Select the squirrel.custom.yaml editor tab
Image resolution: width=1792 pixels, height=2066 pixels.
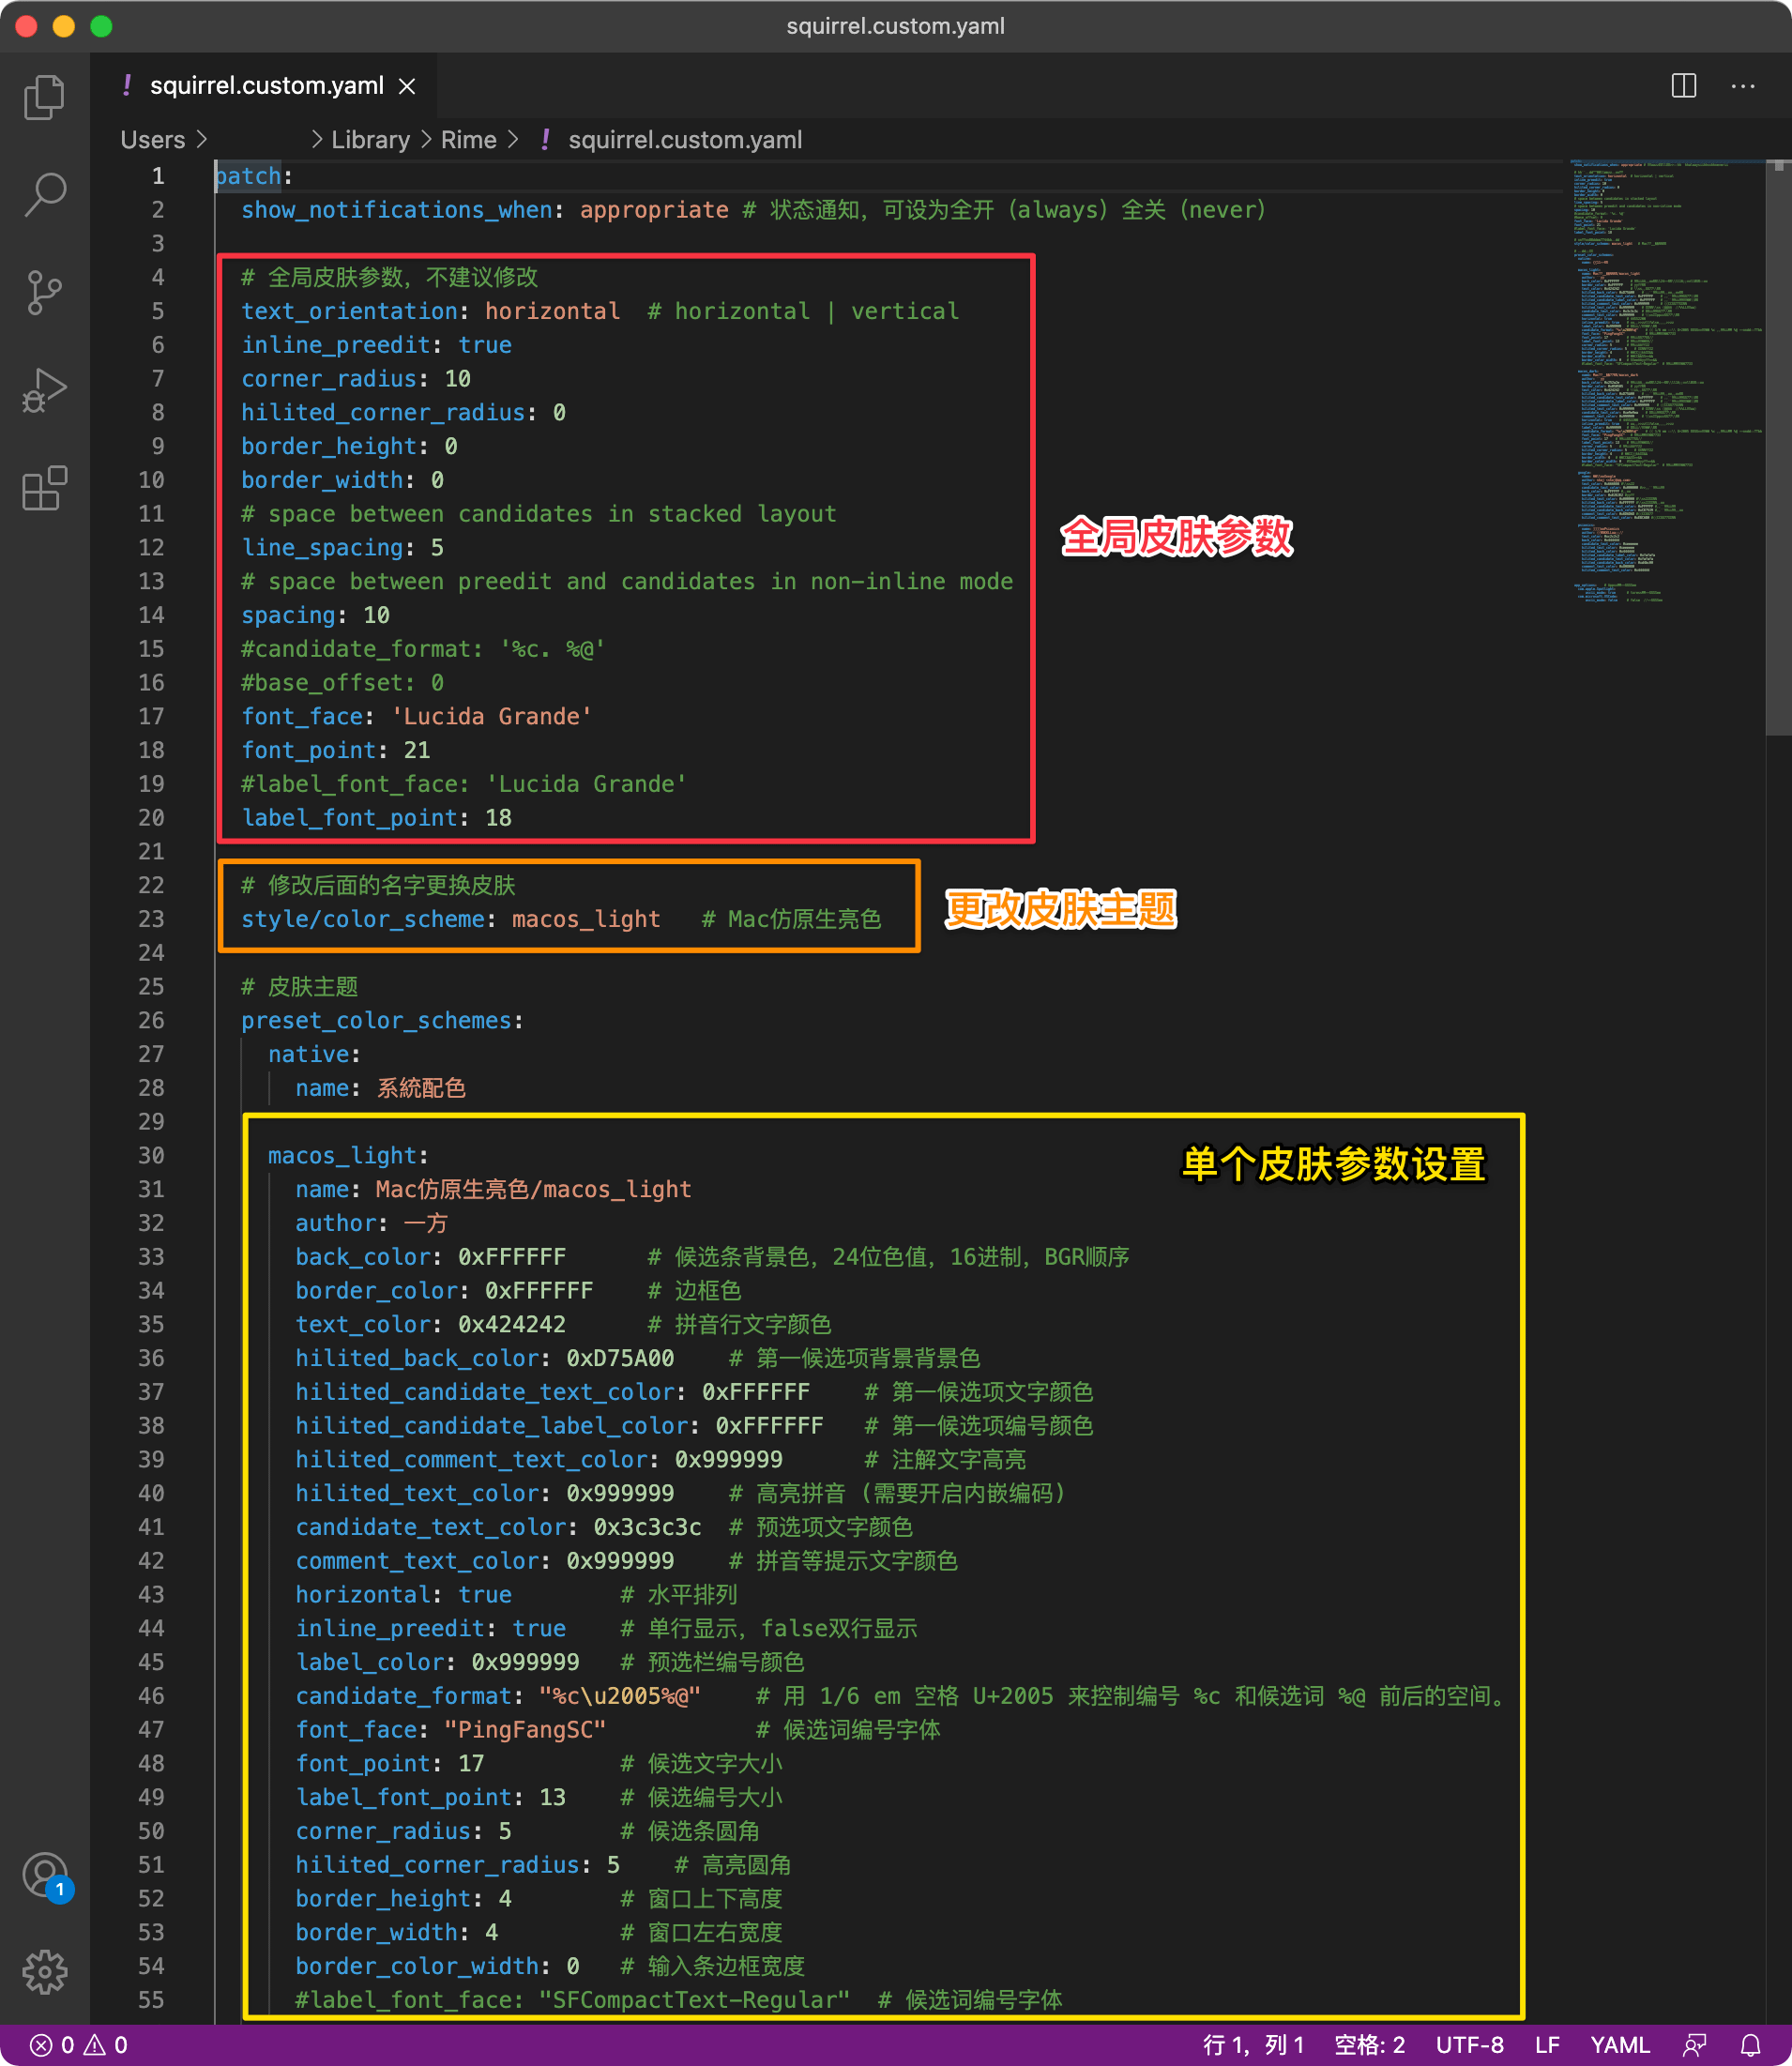point(264,86)
